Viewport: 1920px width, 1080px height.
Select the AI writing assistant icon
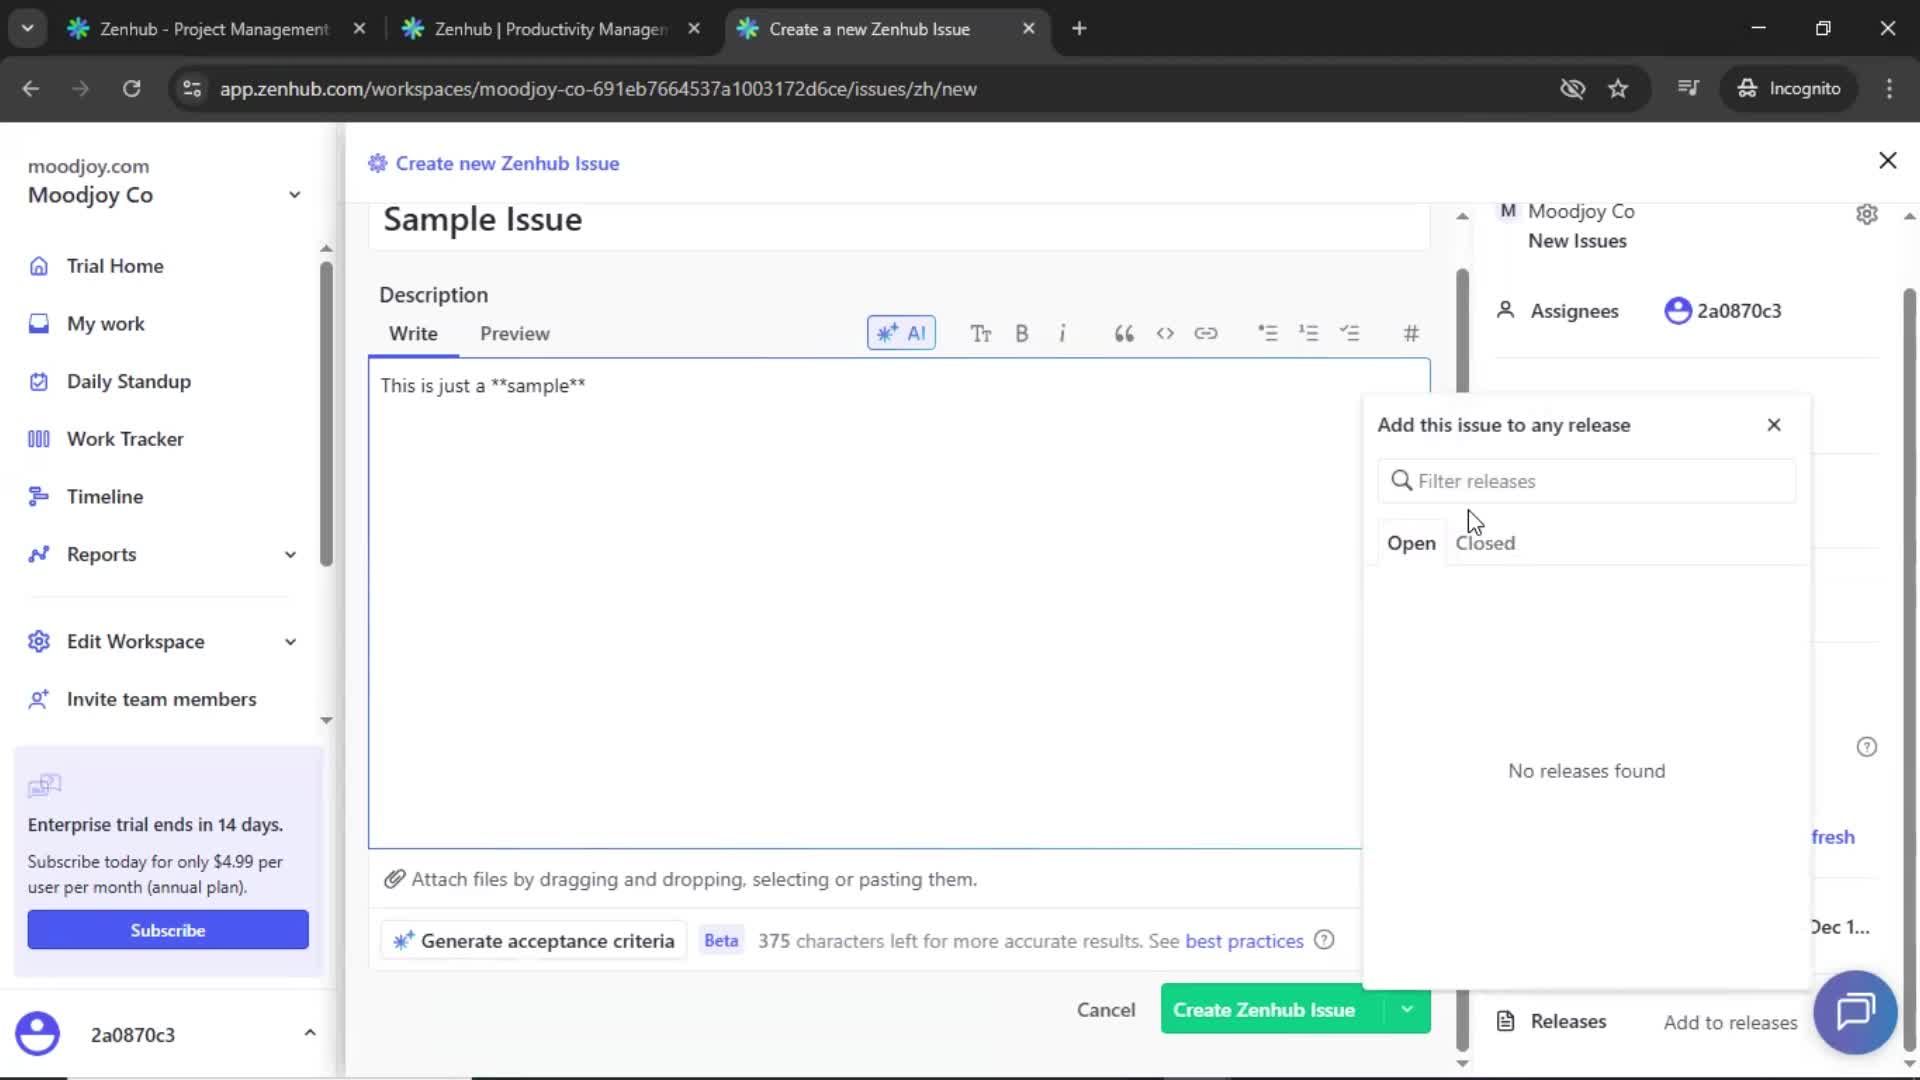899,332
